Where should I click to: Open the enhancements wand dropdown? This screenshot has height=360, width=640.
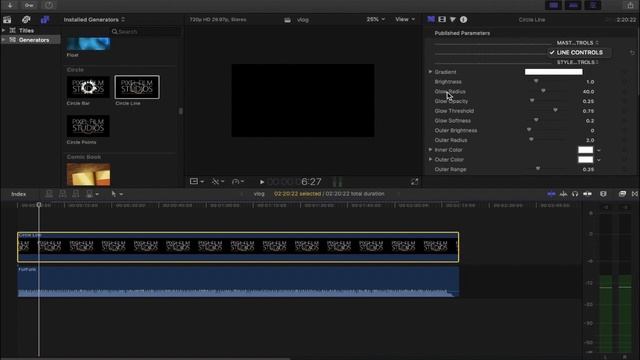point(218,181)
